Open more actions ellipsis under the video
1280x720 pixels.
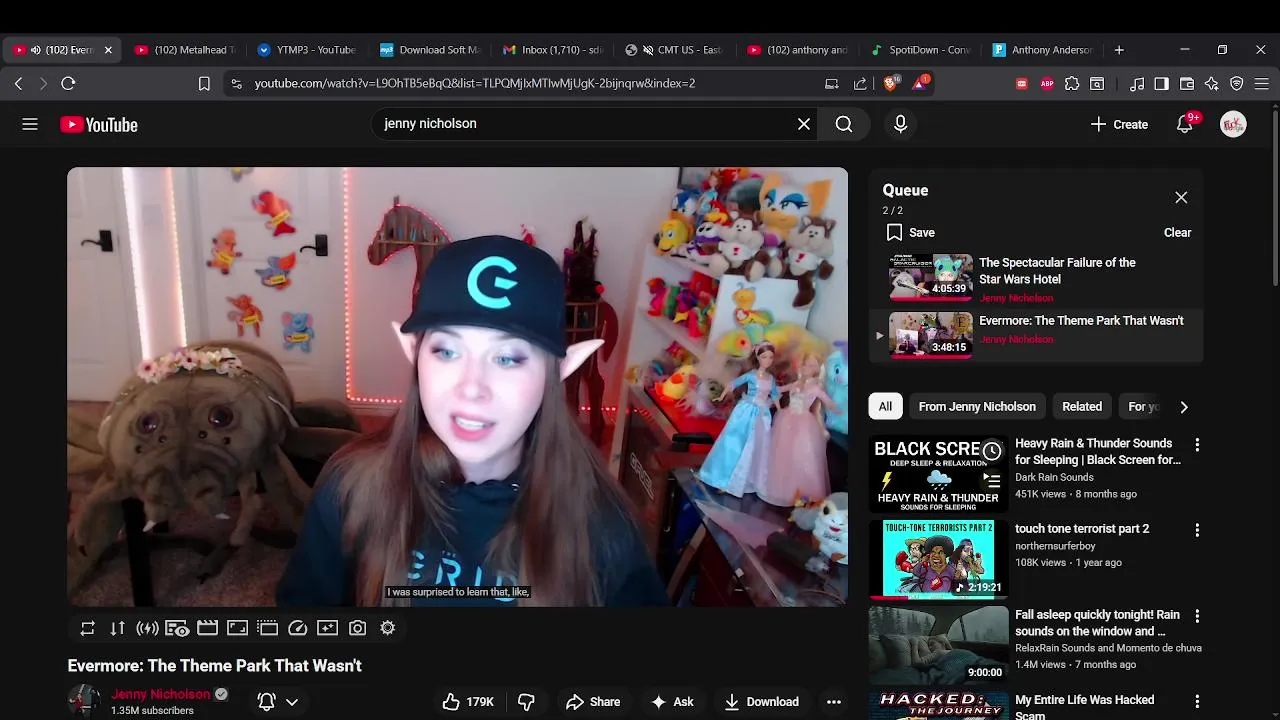tap(834, 702)
